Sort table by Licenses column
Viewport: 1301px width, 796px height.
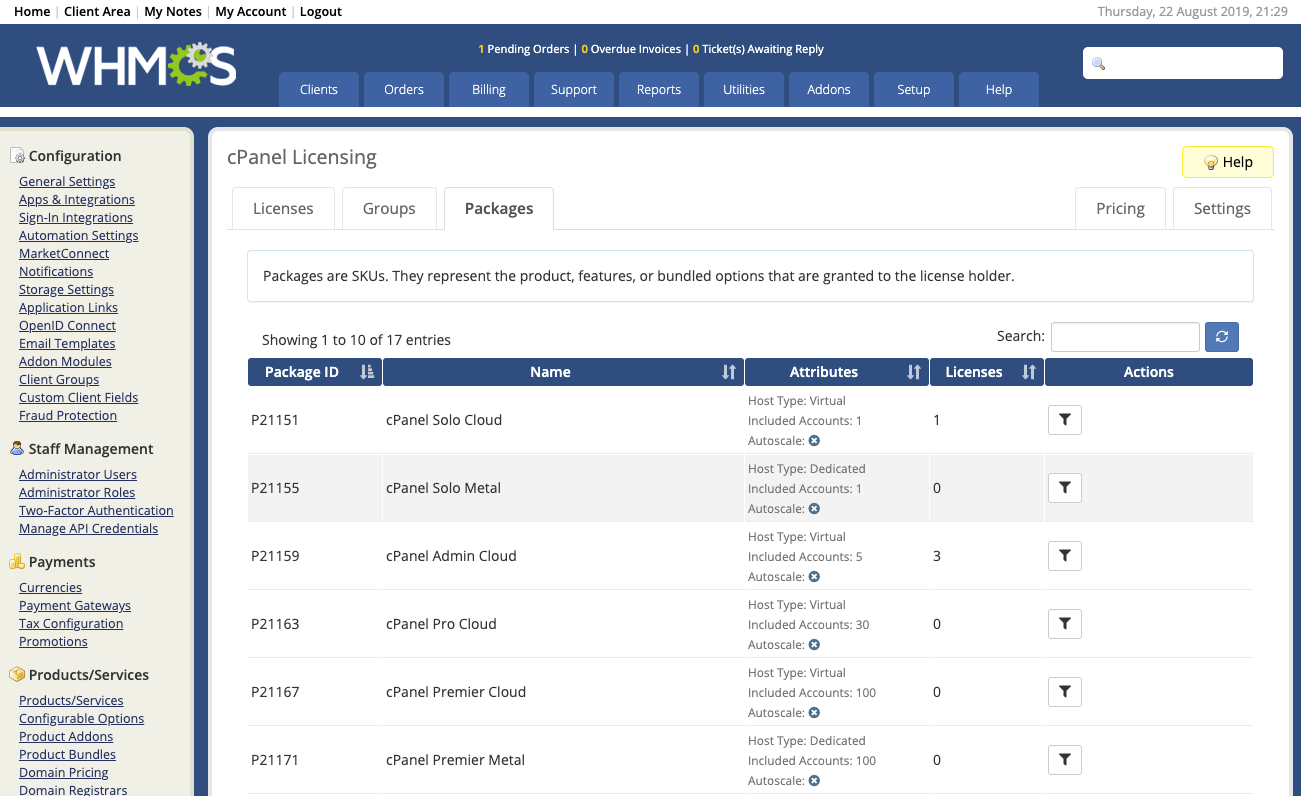(x=987, y=372)
